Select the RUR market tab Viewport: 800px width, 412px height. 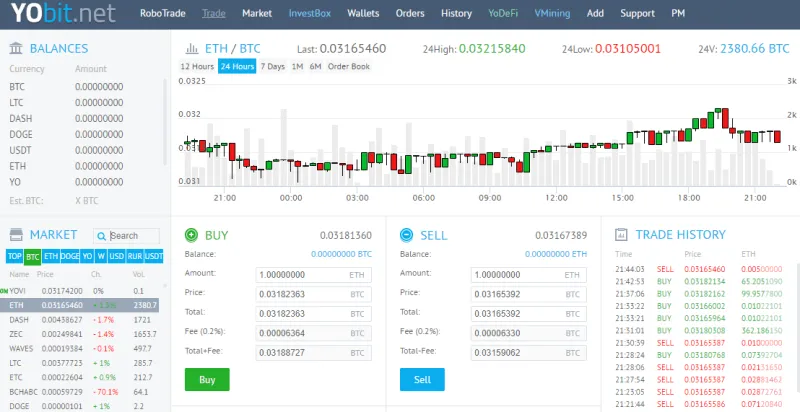(x=135, y=256)
